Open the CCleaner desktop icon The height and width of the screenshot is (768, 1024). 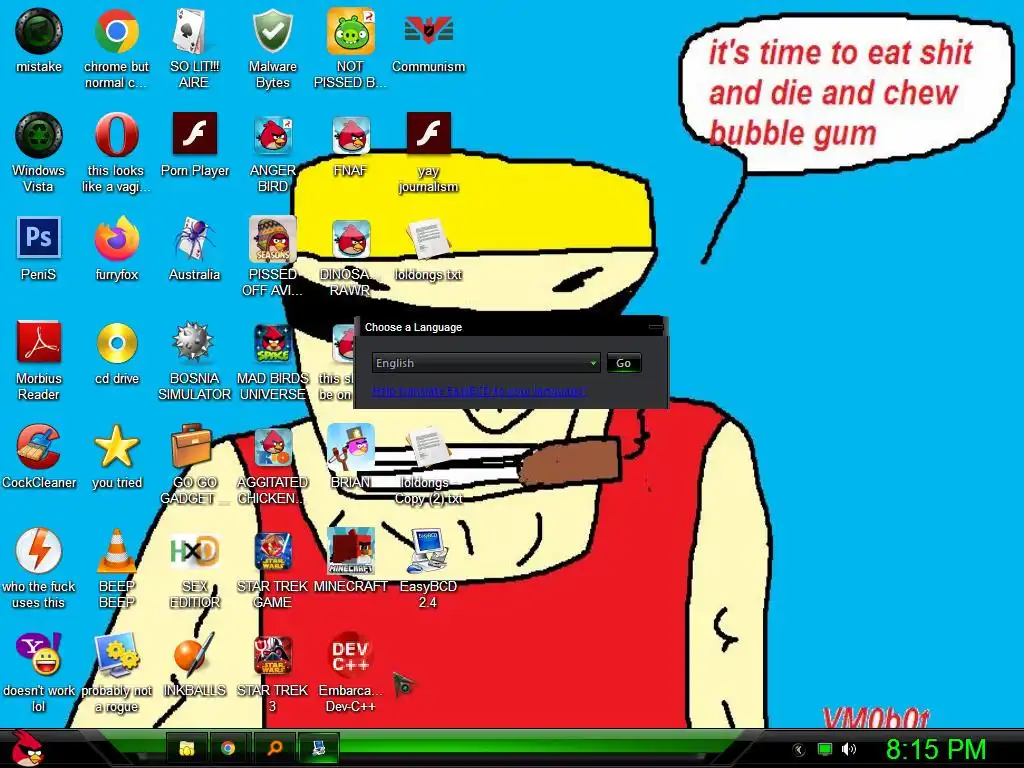(39, 447)
